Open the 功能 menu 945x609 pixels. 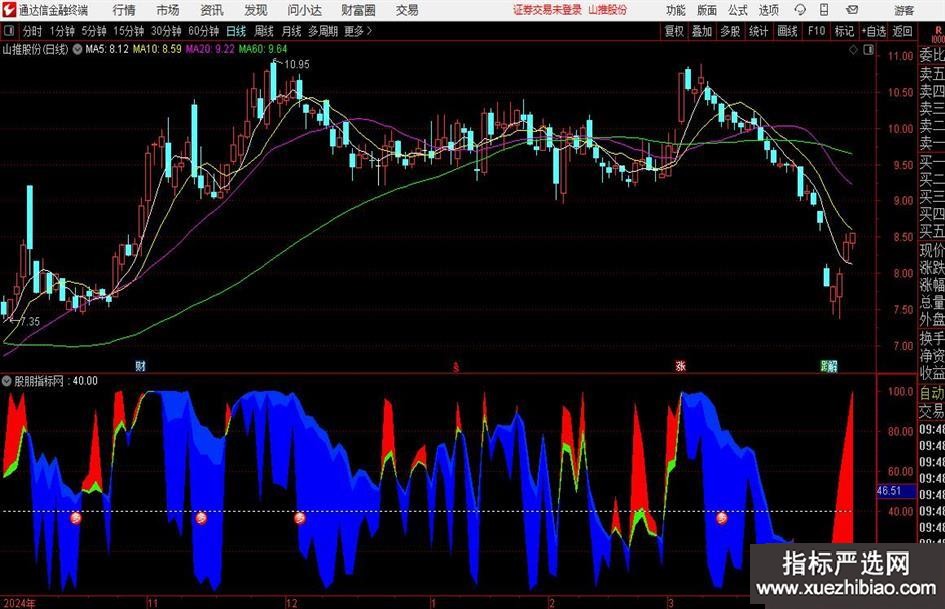pyautogui.click(x=676, y=10)
